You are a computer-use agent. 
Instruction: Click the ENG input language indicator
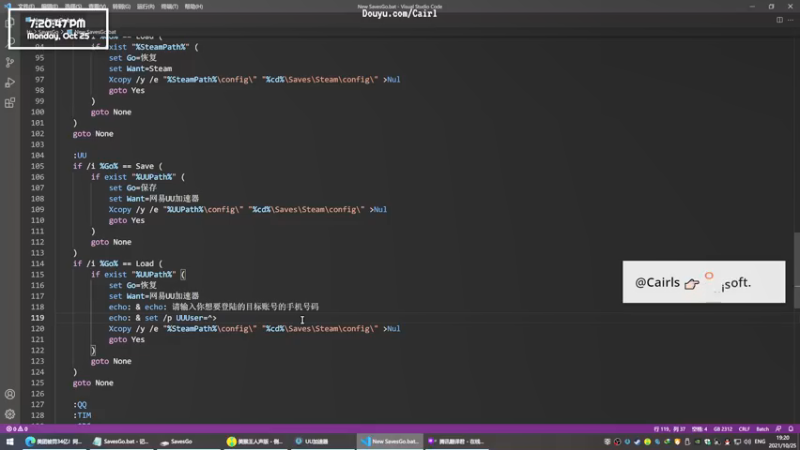point(760,441)
